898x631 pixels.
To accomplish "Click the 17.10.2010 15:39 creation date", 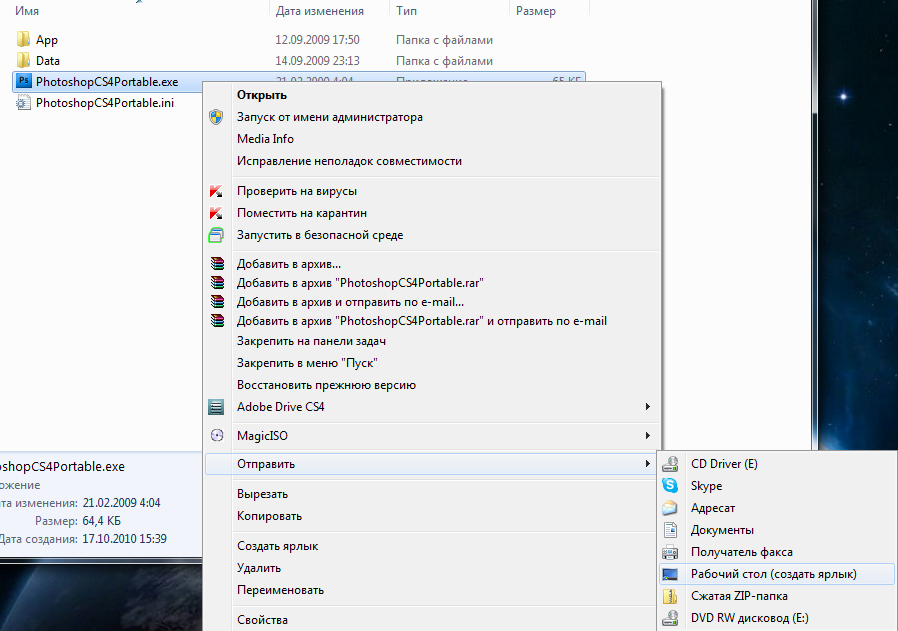I will [124, 539].
